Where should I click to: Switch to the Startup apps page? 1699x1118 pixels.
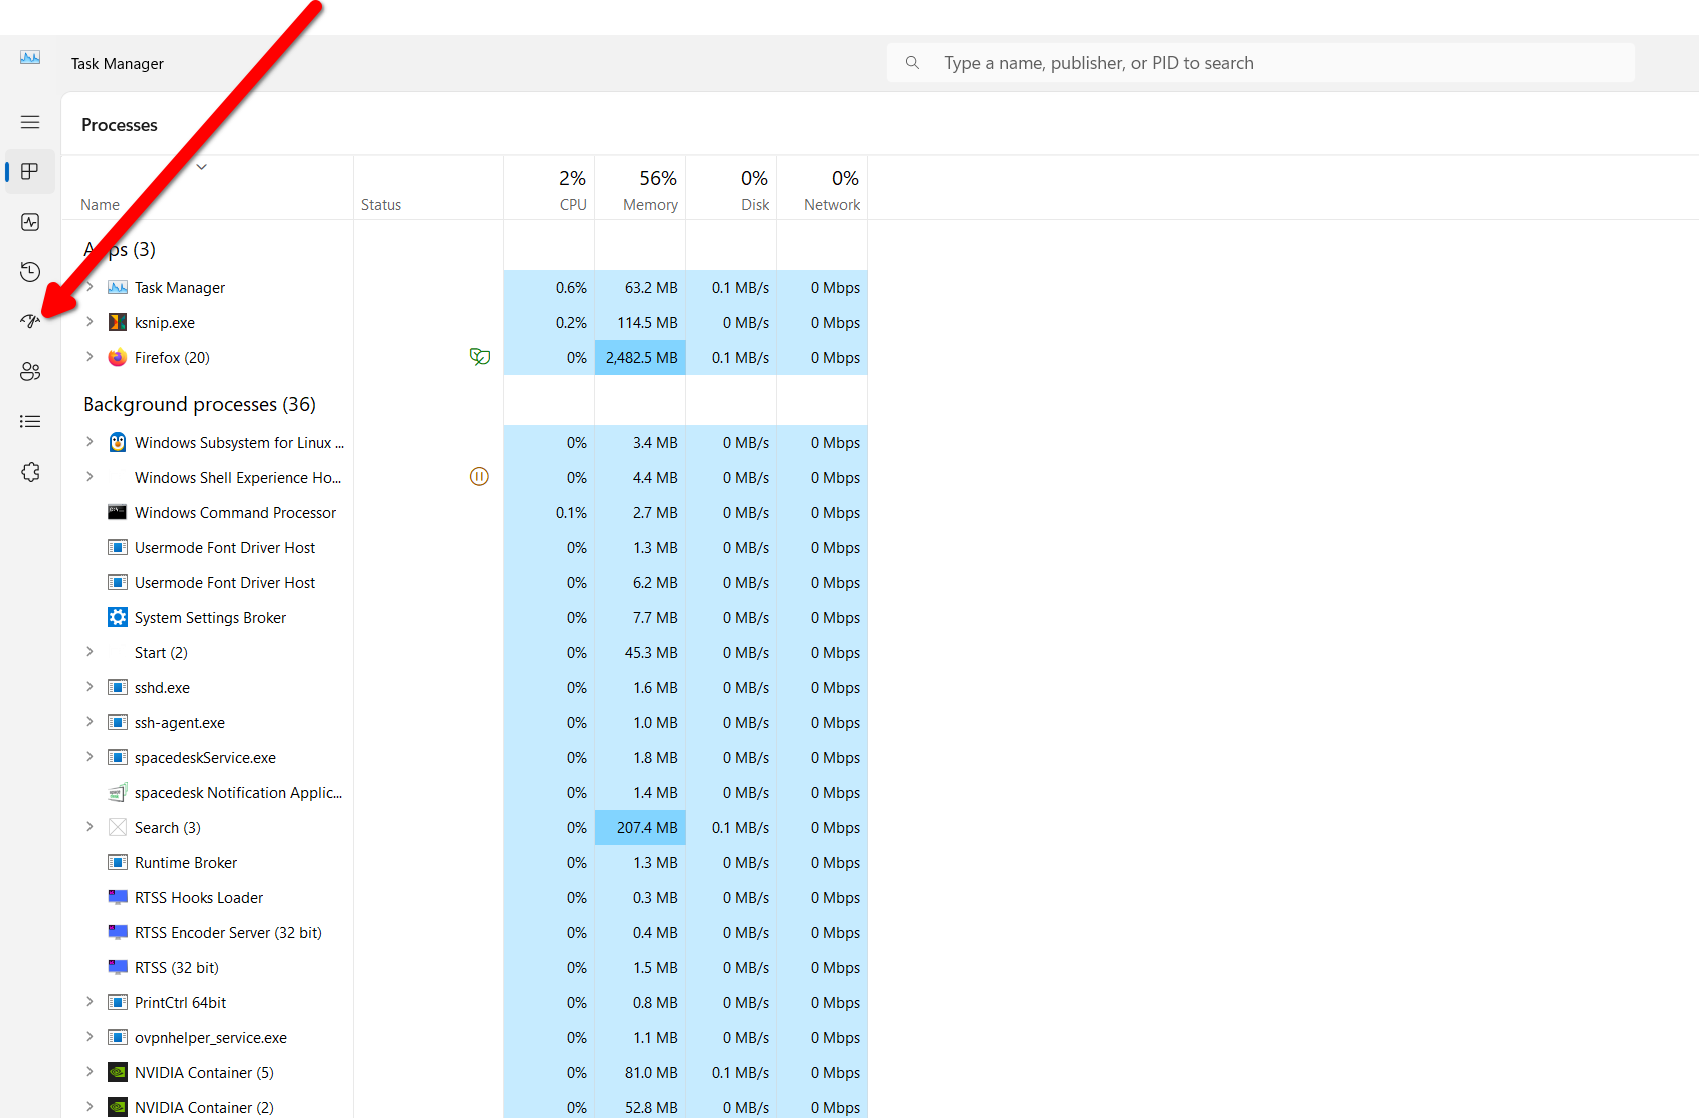click(x=29, y=321)
